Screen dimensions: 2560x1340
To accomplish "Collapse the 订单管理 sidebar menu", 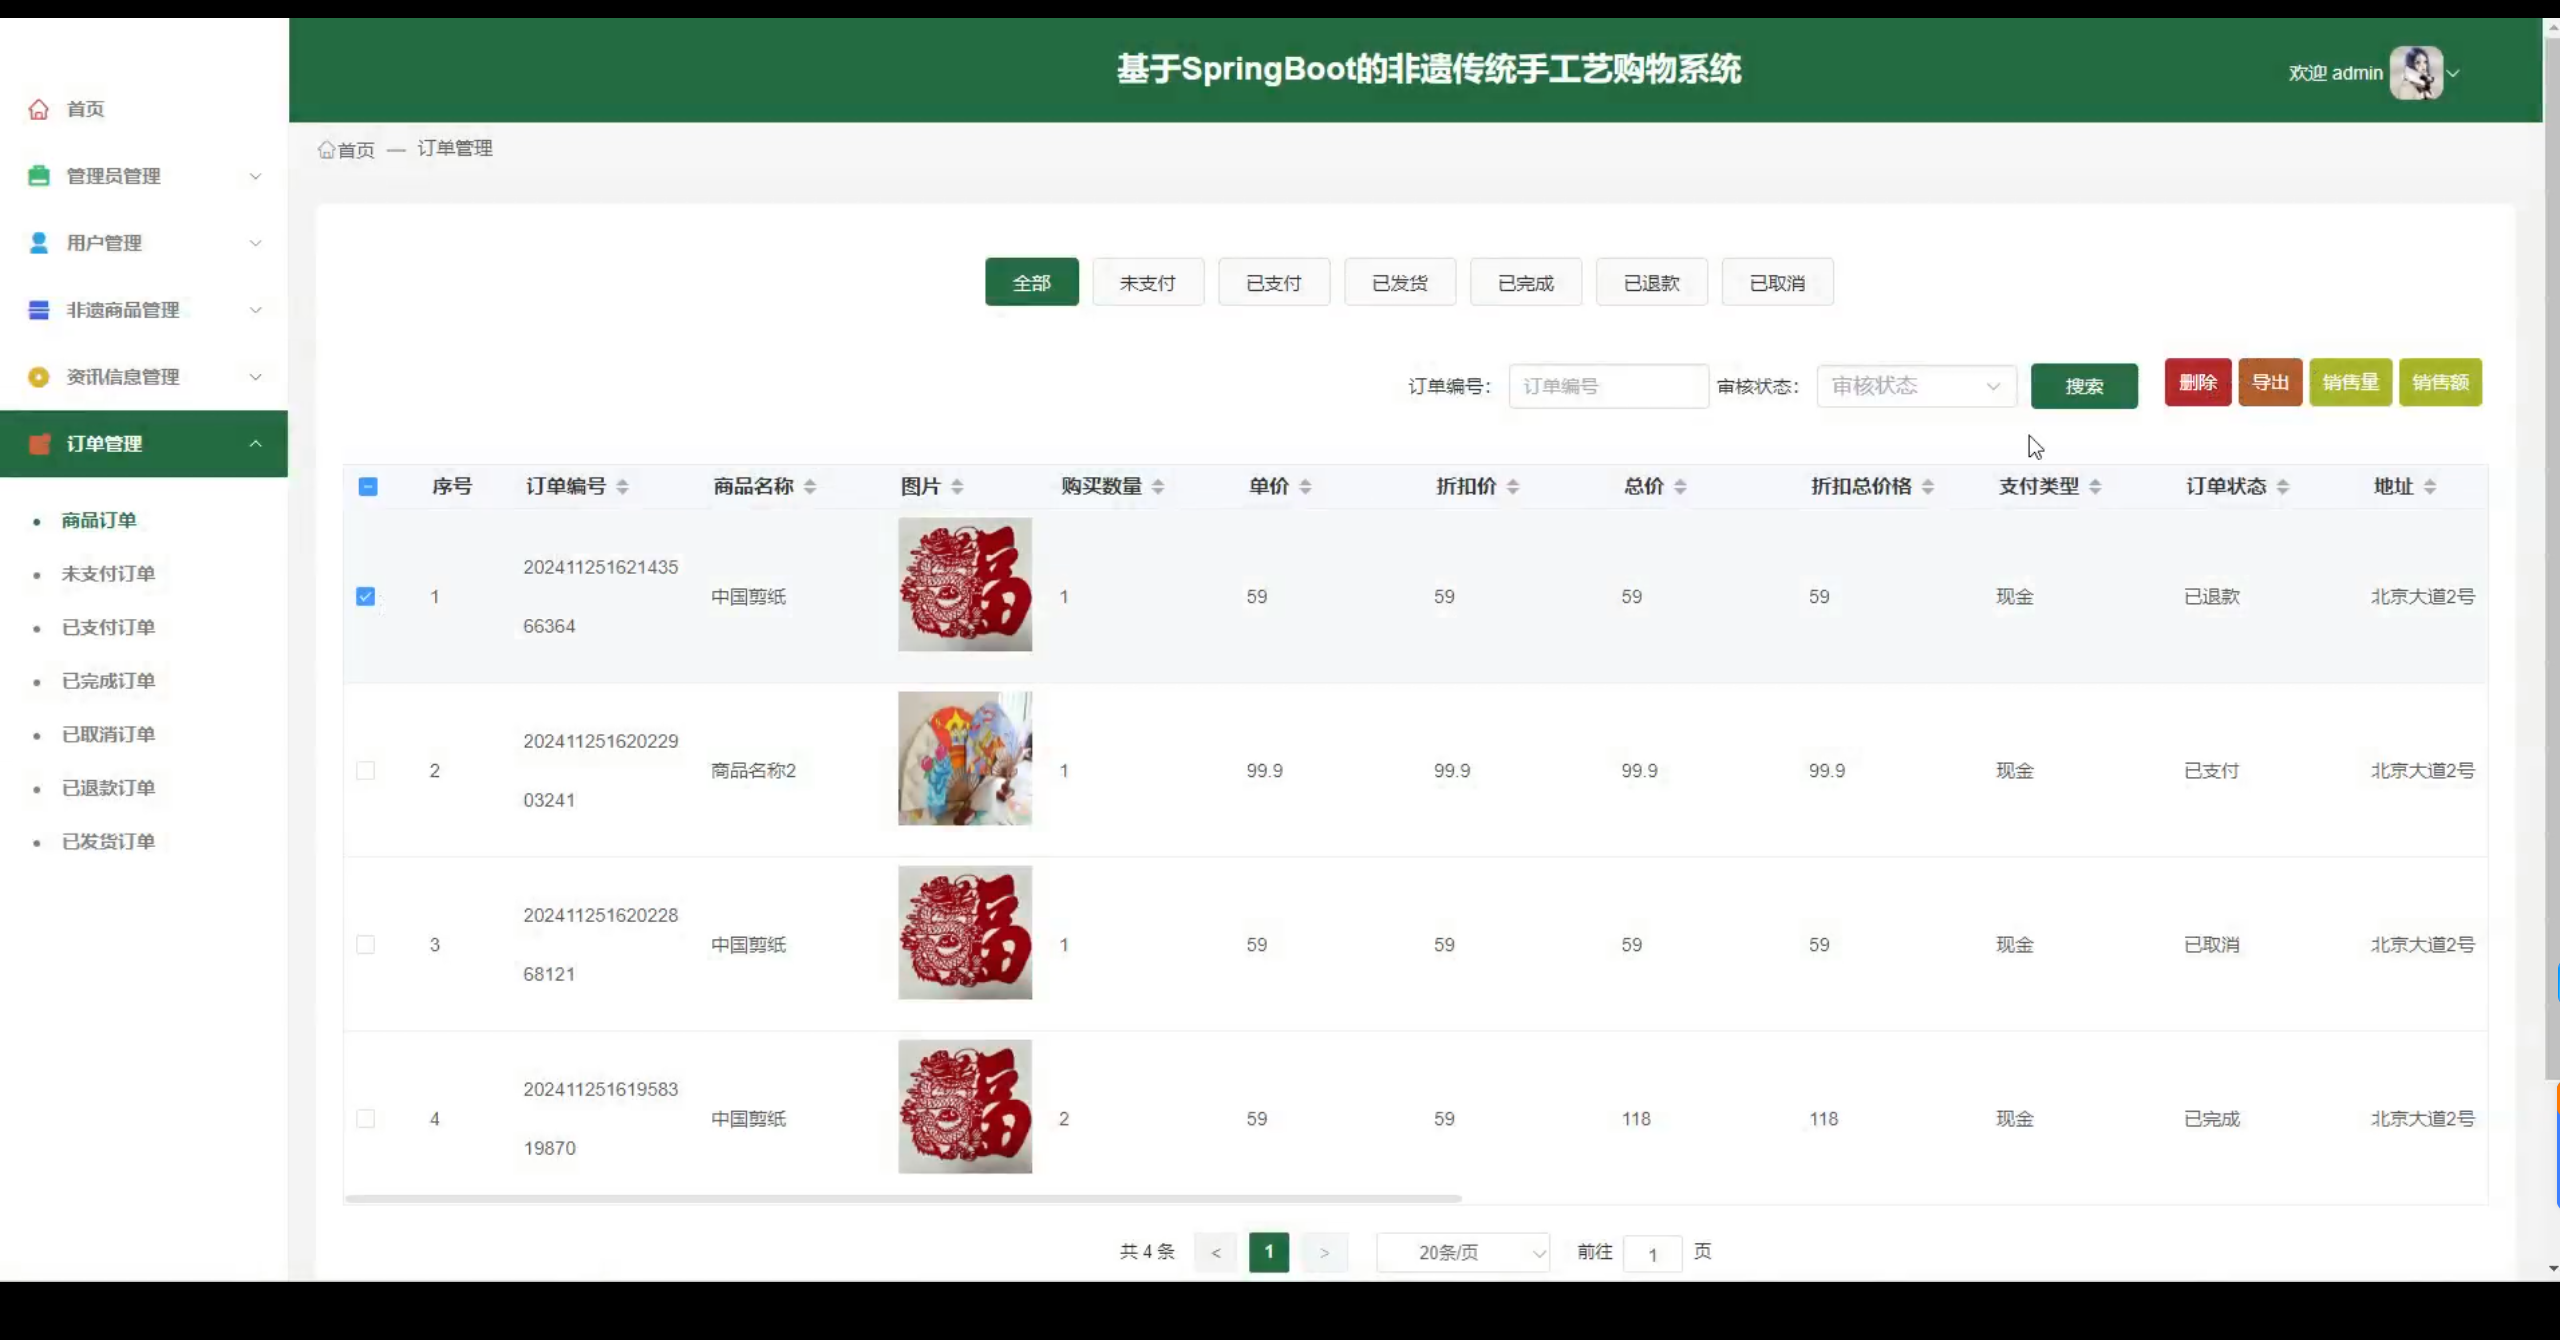I will pyautogui.click(x=255, y=444).
